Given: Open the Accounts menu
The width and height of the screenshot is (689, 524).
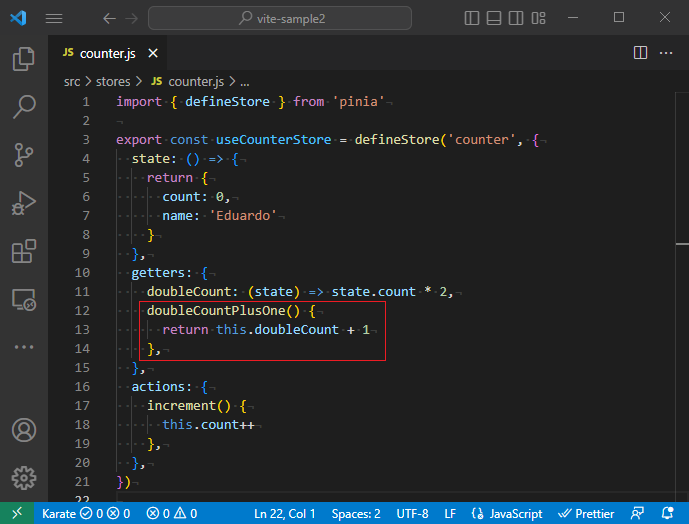Looking at the screenshot, I should 24,430.
